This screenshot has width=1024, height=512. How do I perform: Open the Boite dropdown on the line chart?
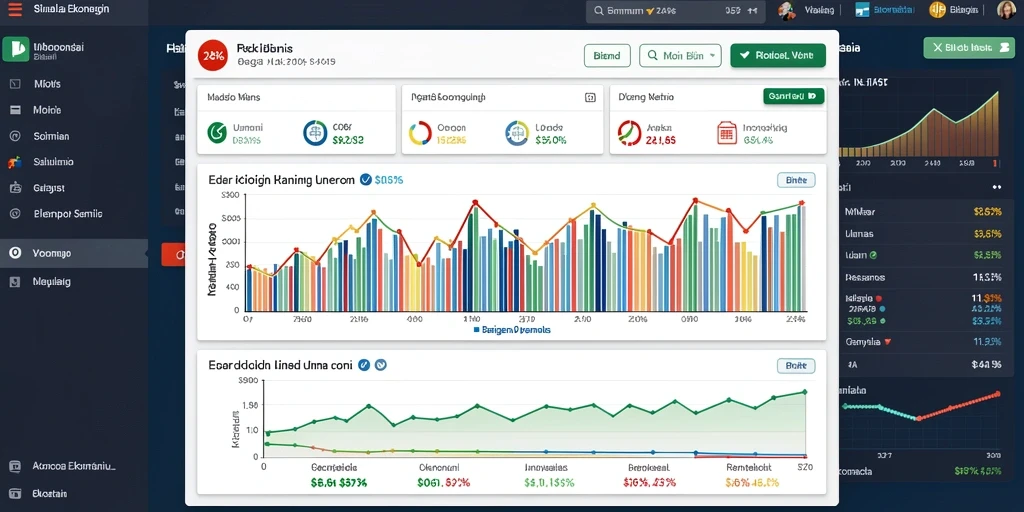(x=796, y=366)
